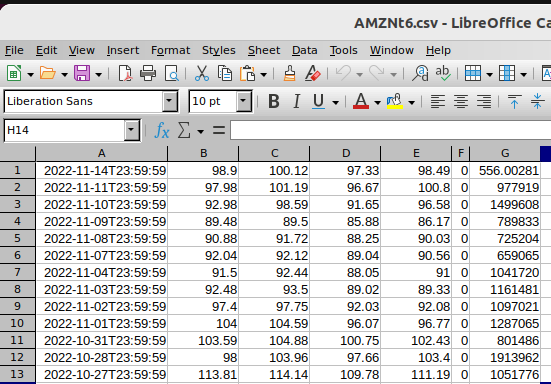Expand the Select Function arrow next to Sum
The image size is (551, 384).
point(200,131)
